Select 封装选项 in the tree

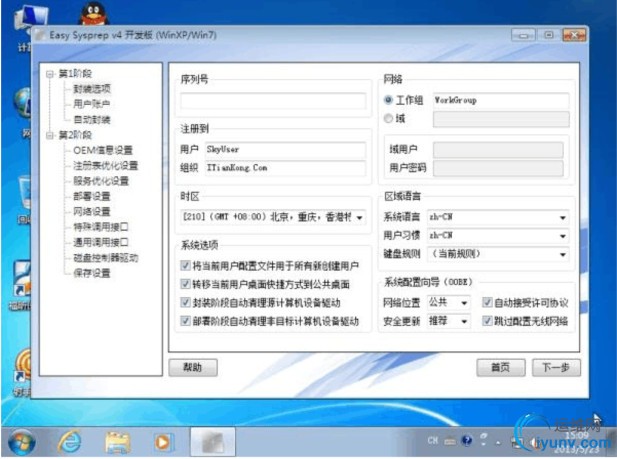(x=92, y=89)
